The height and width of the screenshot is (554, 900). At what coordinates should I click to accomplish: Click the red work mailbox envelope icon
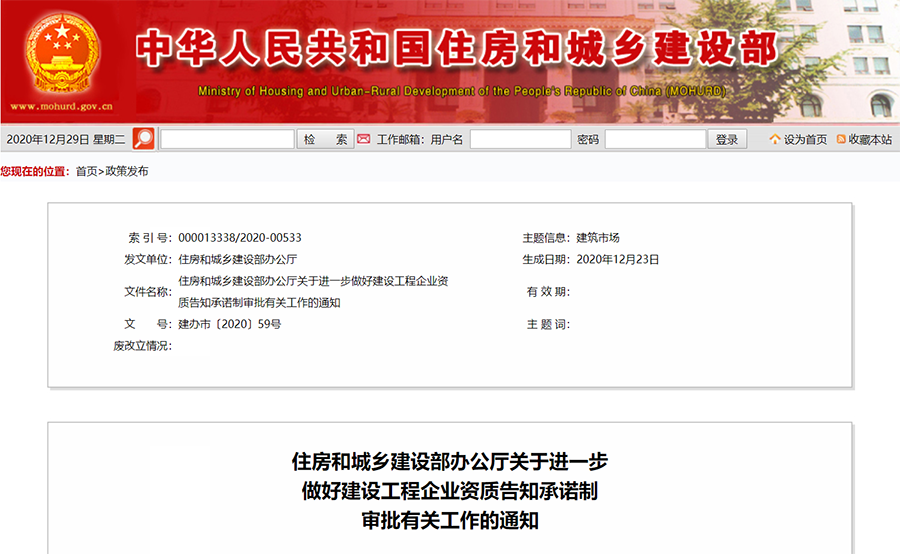[x=364, y=139]
